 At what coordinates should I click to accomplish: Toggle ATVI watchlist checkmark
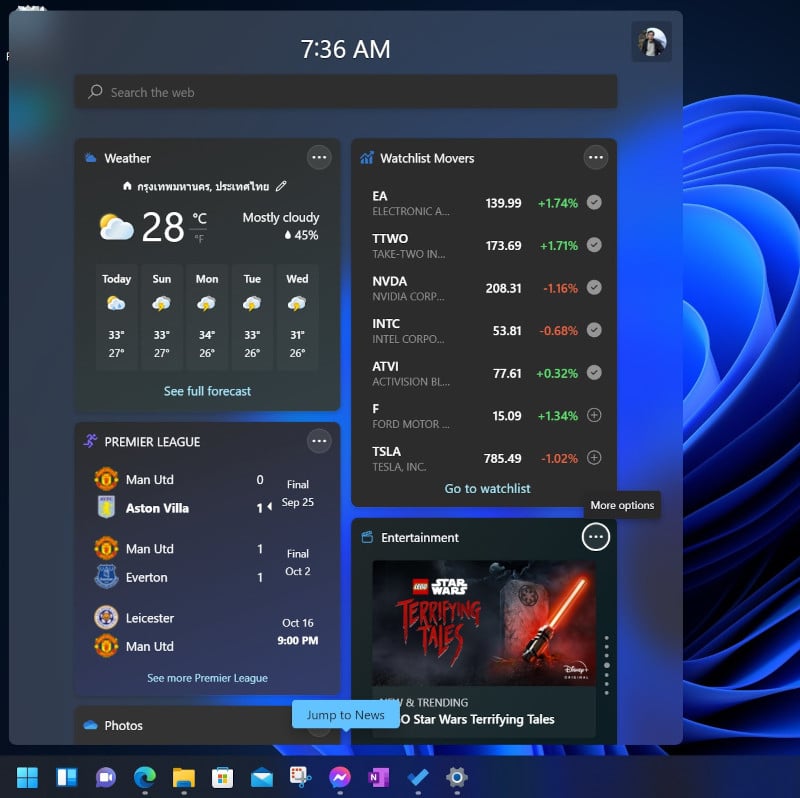(594, 372)
